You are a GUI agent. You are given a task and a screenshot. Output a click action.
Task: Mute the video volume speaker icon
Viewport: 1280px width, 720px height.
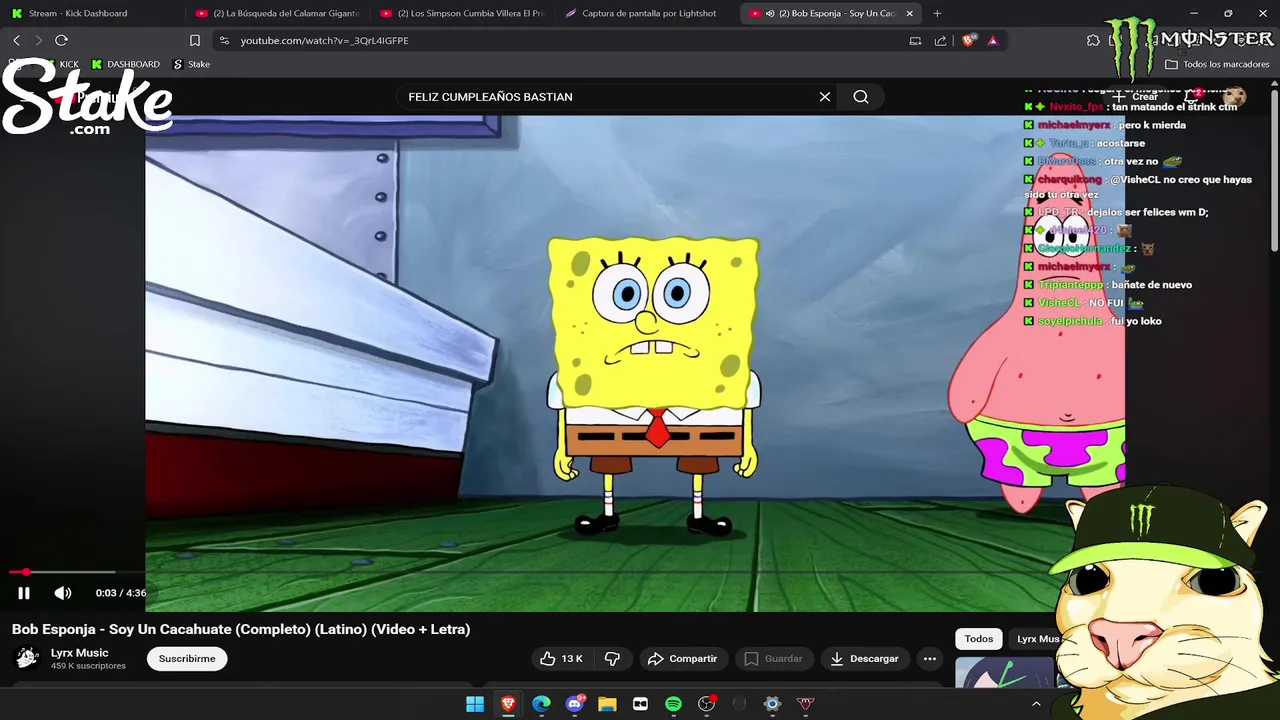click(63, 593)
